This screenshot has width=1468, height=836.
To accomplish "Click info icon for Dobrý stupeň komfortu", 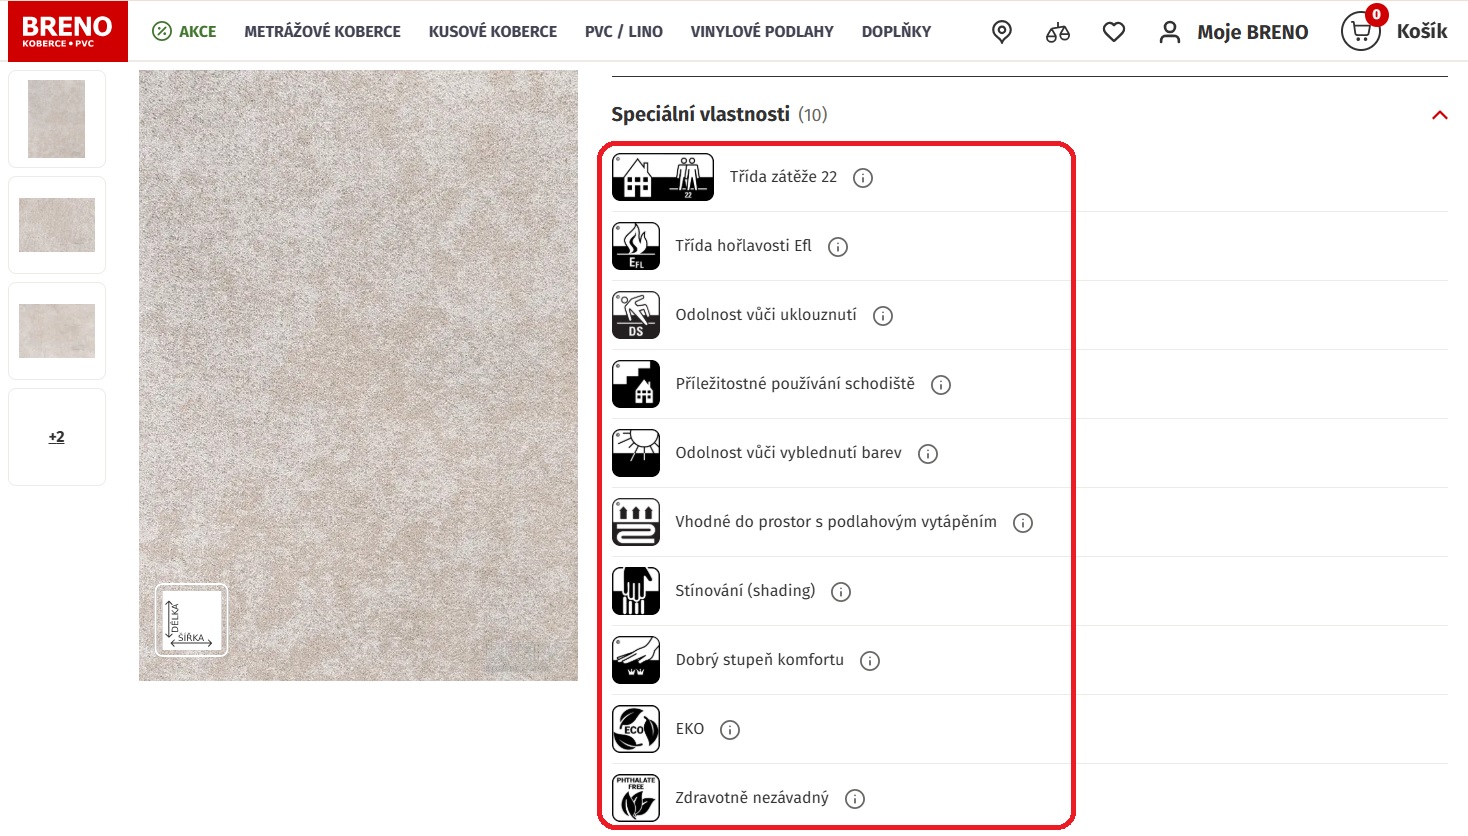I will coord(870,661).
